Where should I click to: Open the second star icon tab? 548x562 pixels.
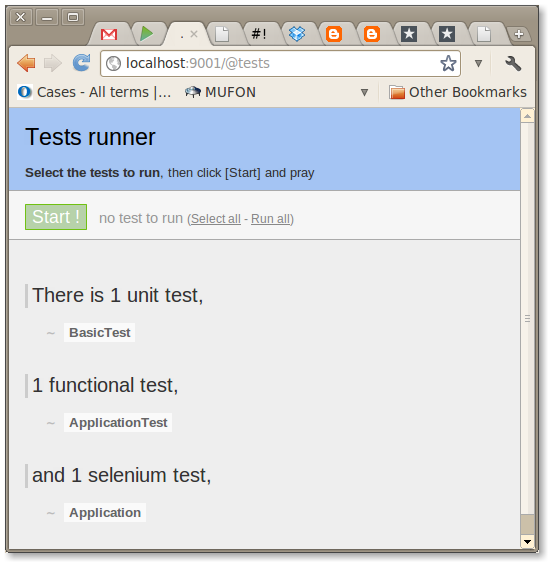point(447,34)
